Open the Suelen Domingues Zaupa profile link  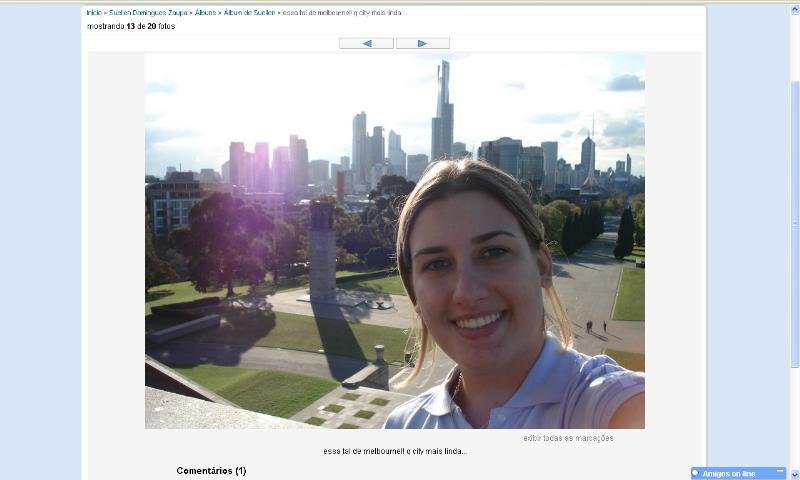[x=148, y=13]
